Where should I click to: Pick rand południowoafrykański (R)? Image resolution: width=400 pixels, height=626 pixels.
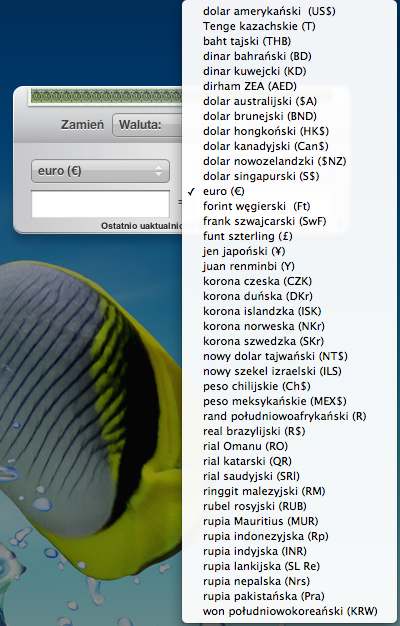tap(289, 416)
